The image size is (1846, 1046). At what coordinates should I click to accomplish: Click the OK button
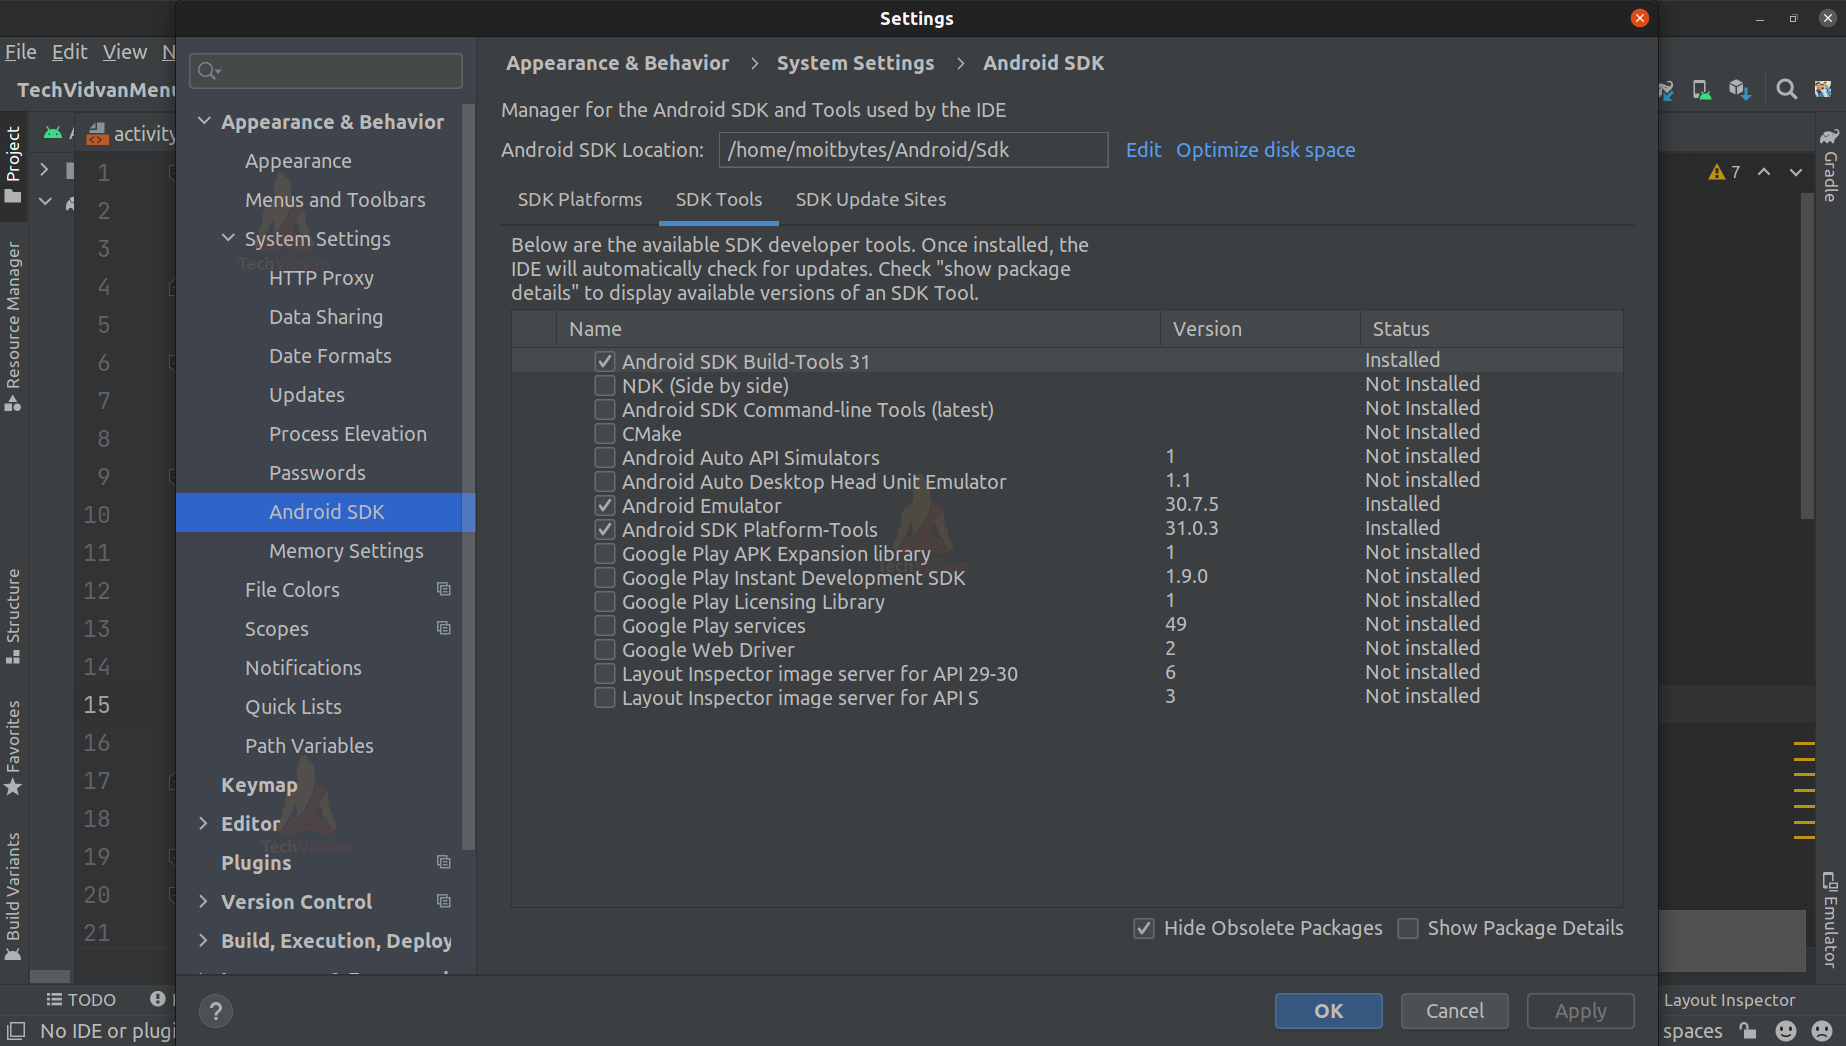point(1328,1011)
